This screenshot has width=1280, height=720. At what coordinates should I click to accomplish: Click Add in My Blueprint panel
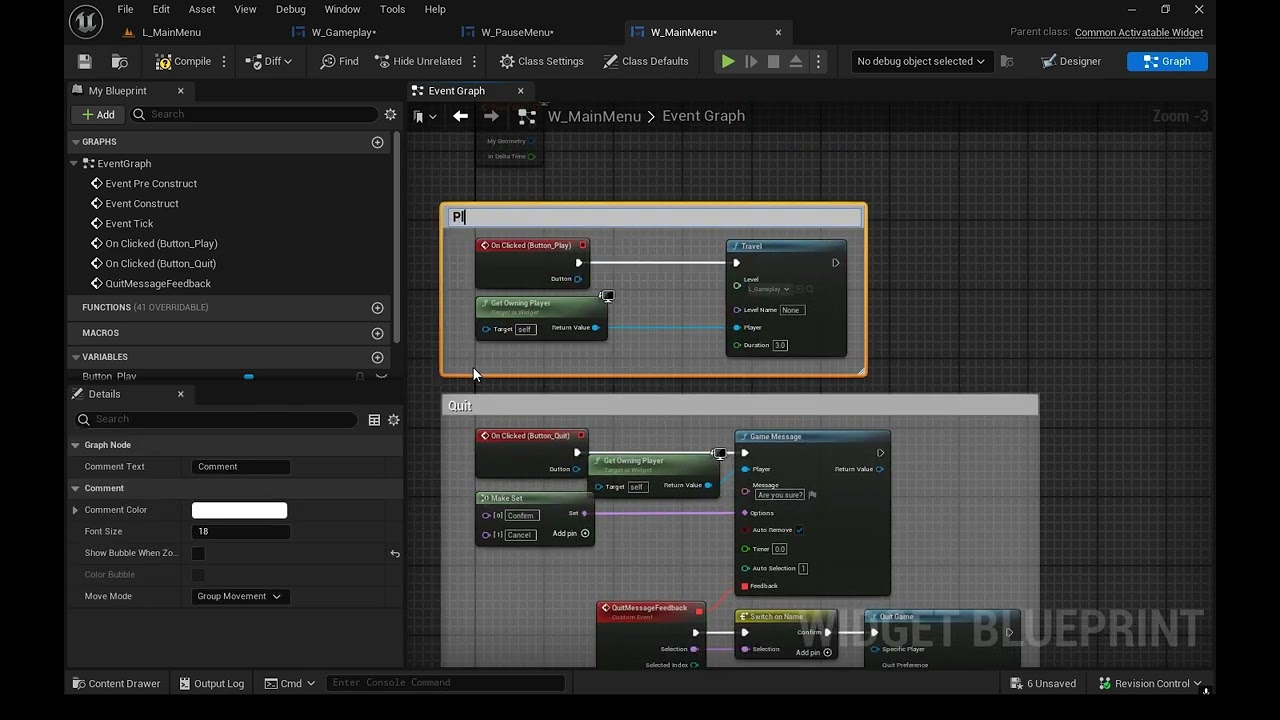tap(98, 114)
